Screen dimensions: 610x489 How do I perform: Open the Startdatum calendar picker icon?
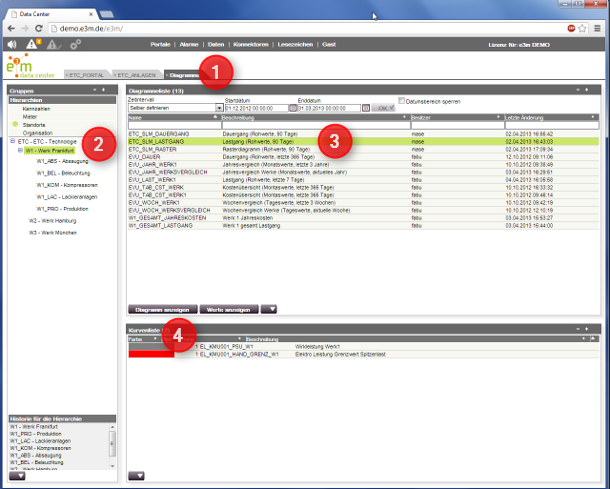coord(293,108)
